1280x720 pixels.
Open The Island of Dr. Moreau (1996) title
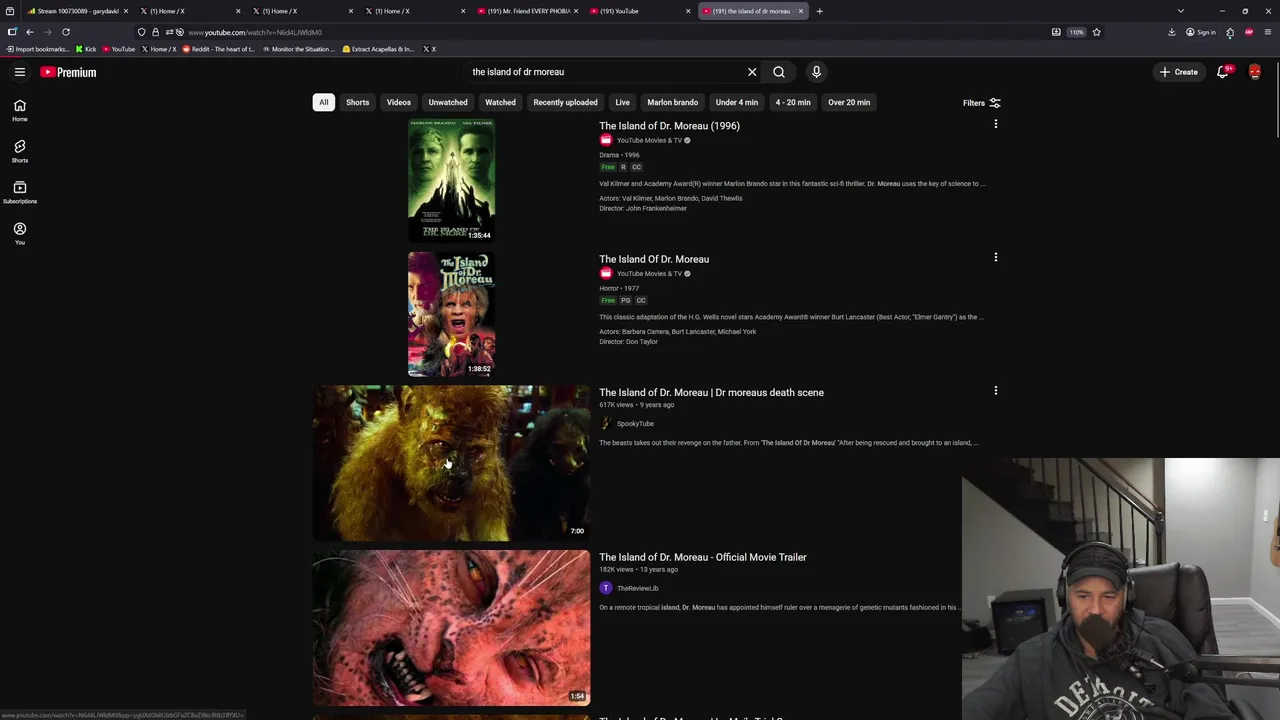click(669, 126)
